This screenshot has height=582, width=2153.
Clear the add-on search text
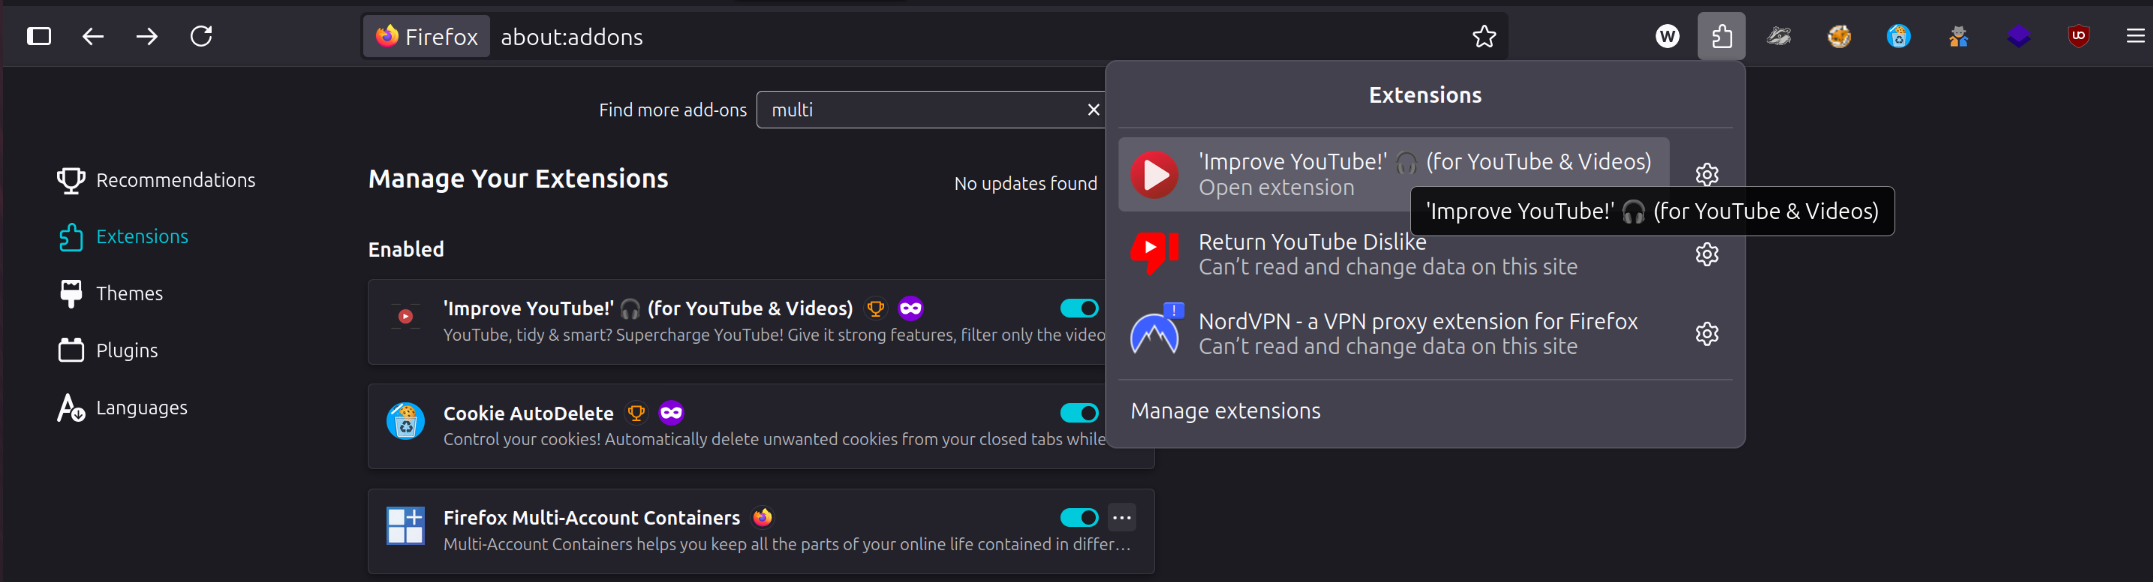(1093, 110)
